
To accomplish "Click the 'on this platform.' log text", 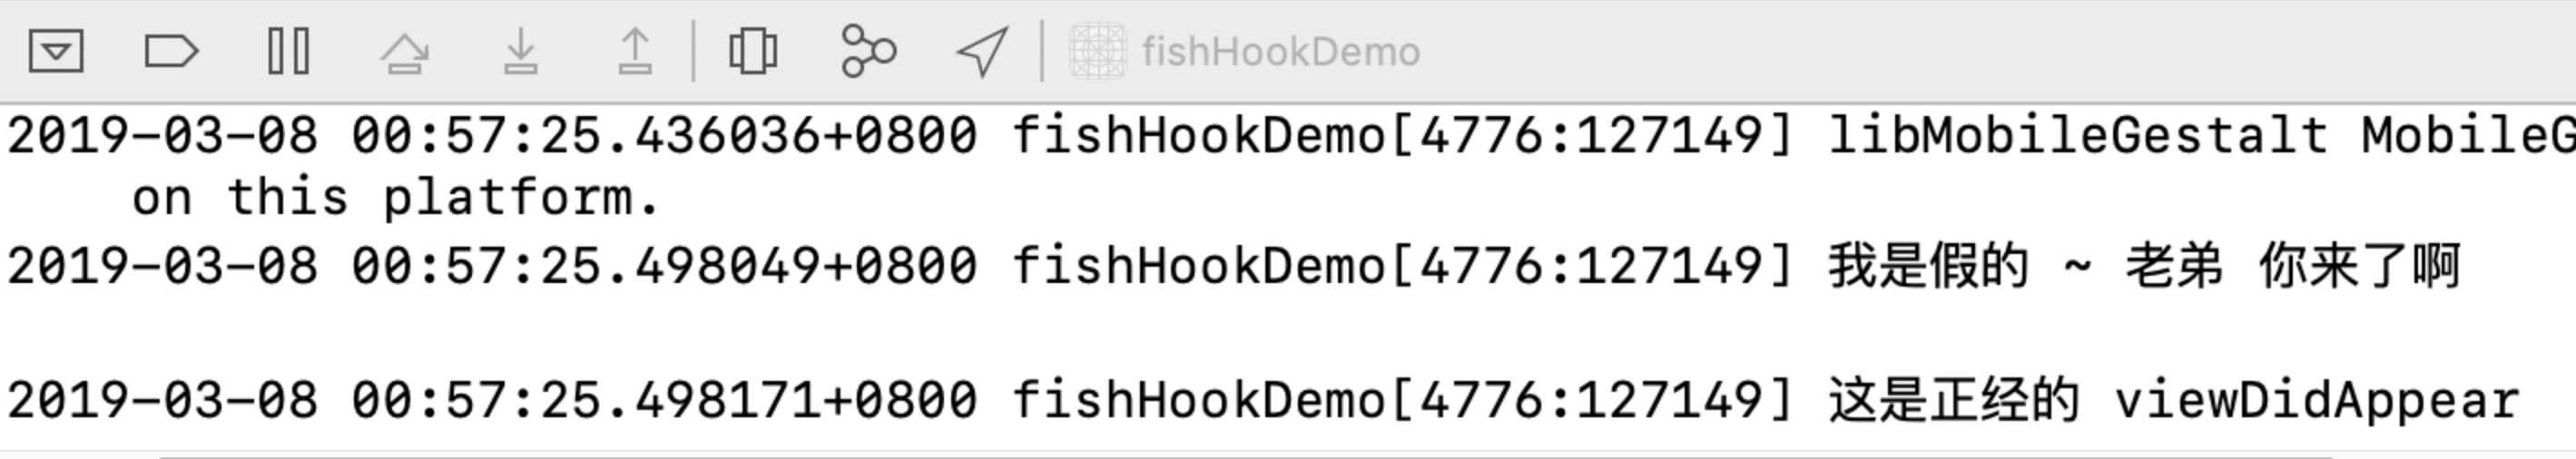I will pyautogui.click(x=396, y=197).
